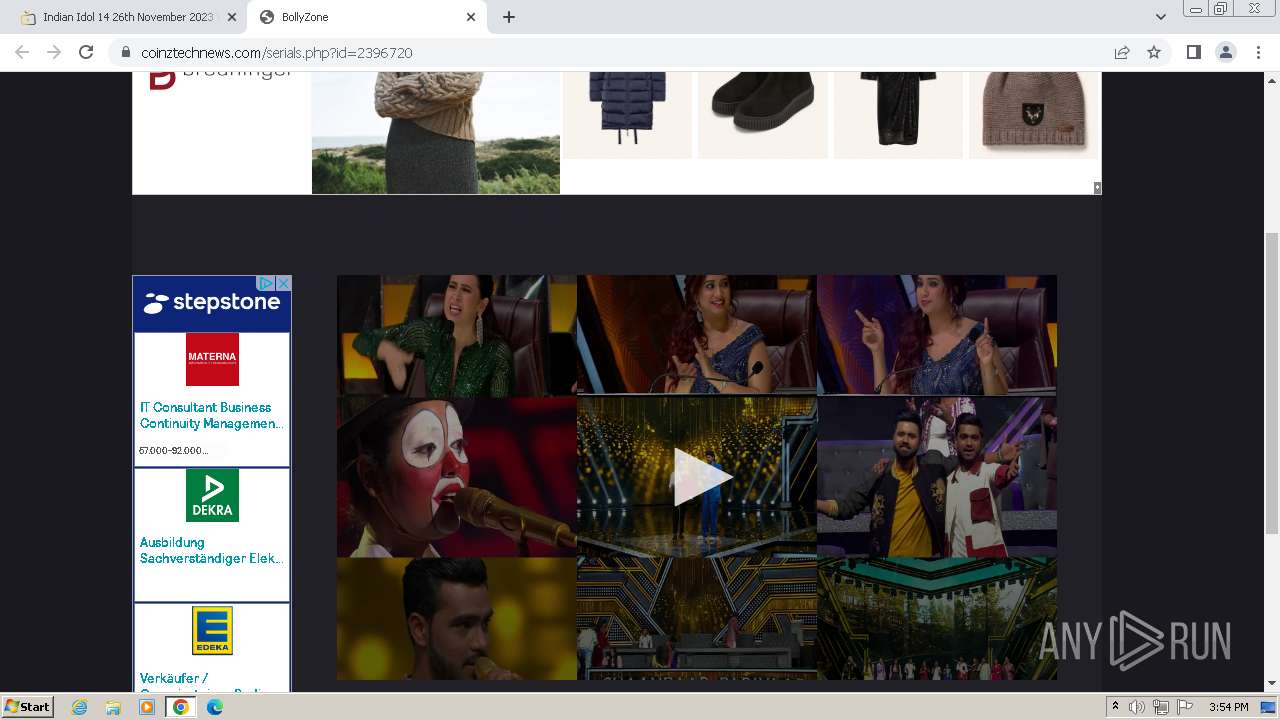This screenshot has height=720, width=1280.
Task: View site information lock icon
Action: [126, 52]
